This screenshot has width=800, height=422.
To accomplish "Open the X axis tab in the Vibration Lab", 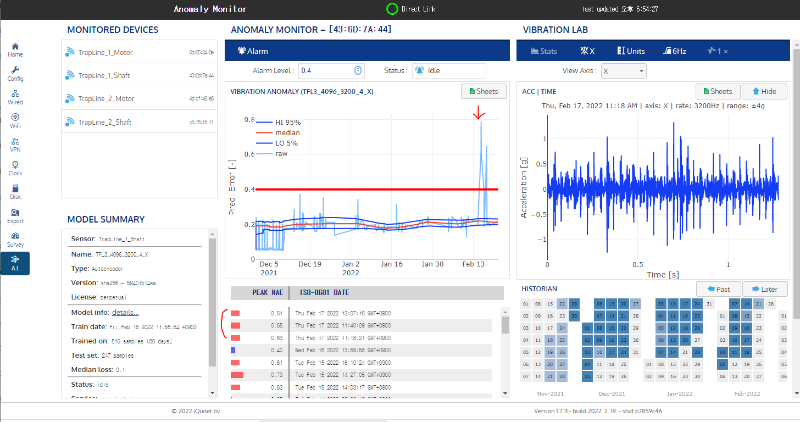I will pos(587,51).
